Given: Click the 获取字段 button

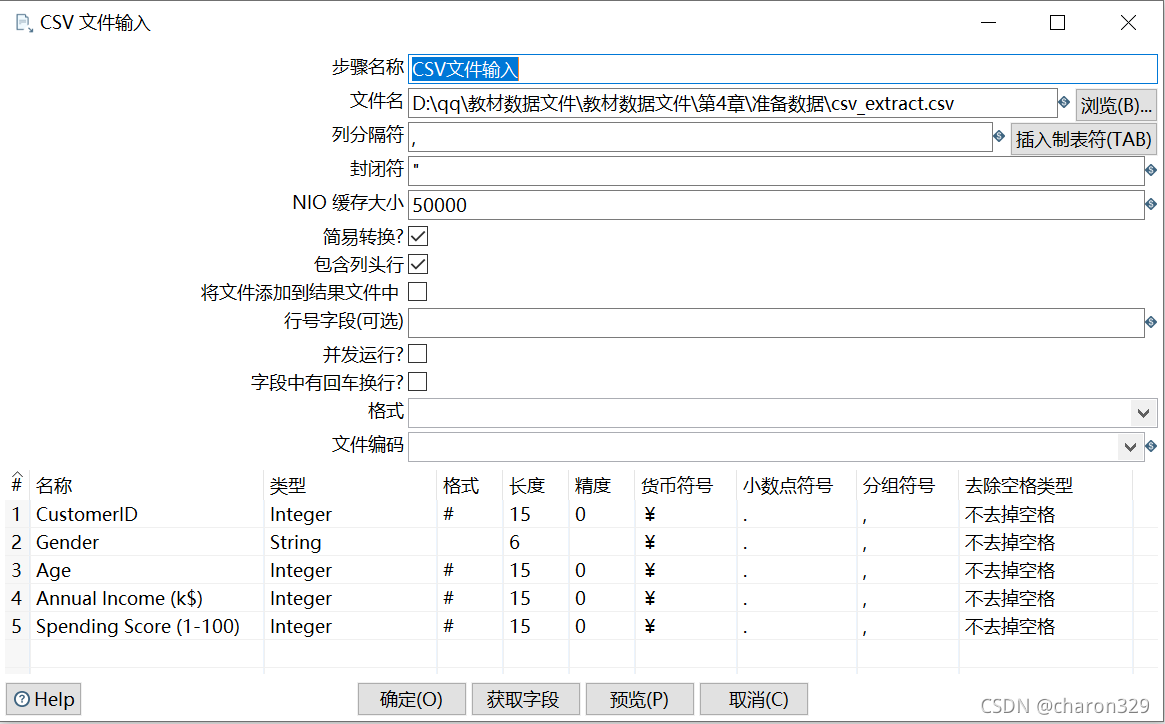Looking at the screenshot, I should point(525,699).
